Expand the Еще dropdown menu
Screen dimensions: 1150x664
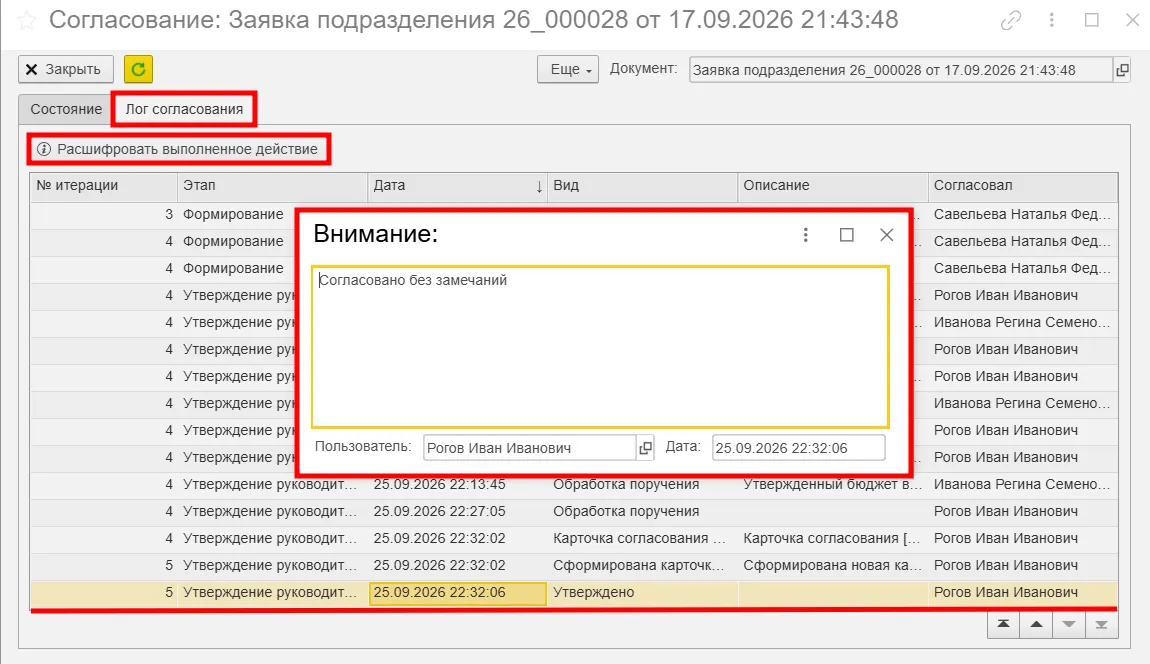click(568, 69)
